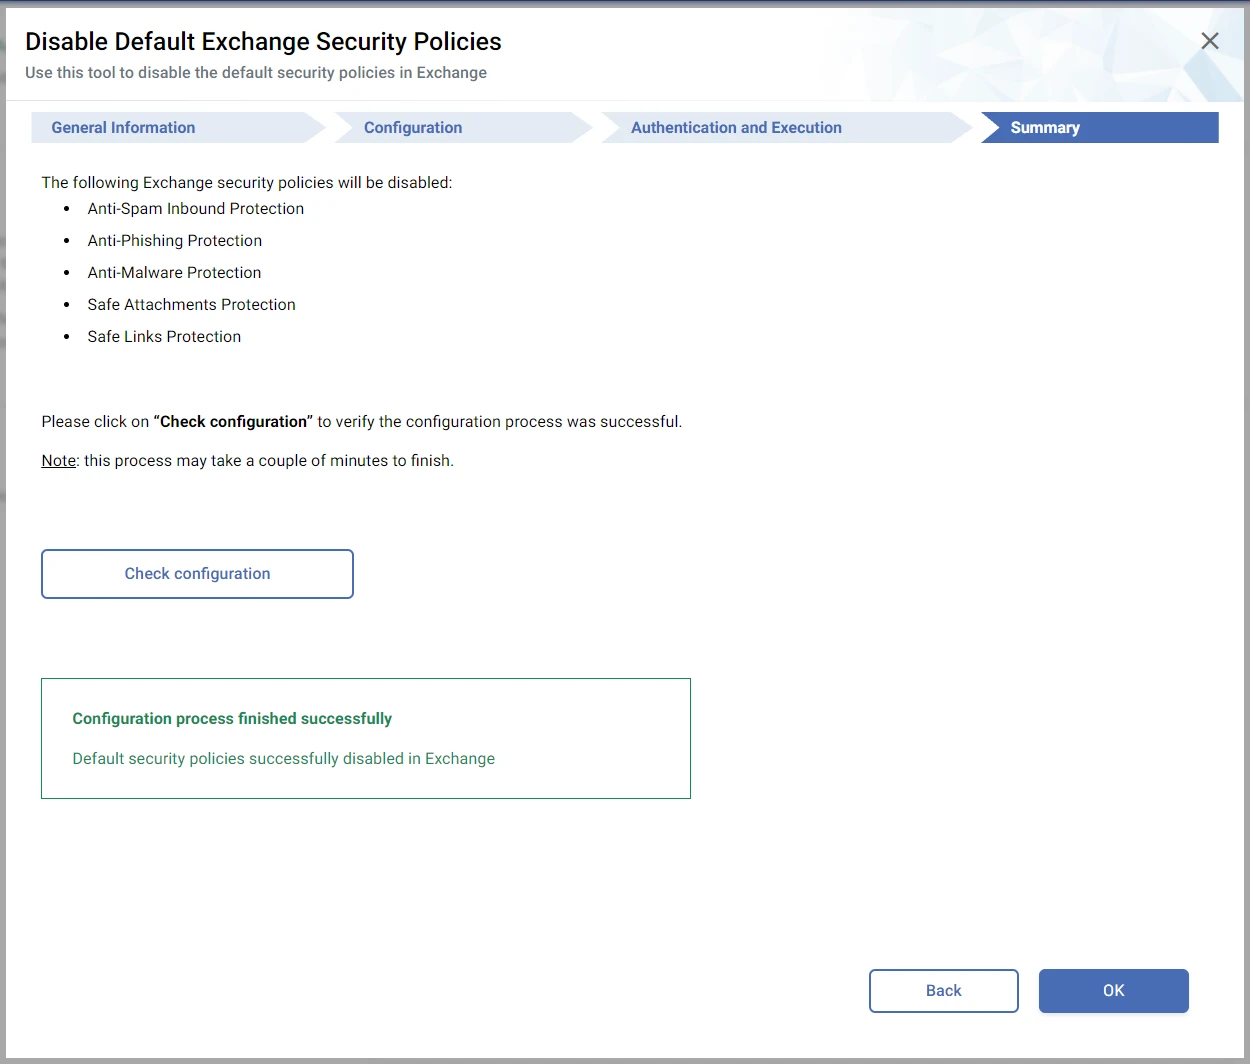This screenshot has width=1250, height=1064.
Task: Click the 'following Exchange security policies will be disabled' line
Action: click(x=247, y=183)
